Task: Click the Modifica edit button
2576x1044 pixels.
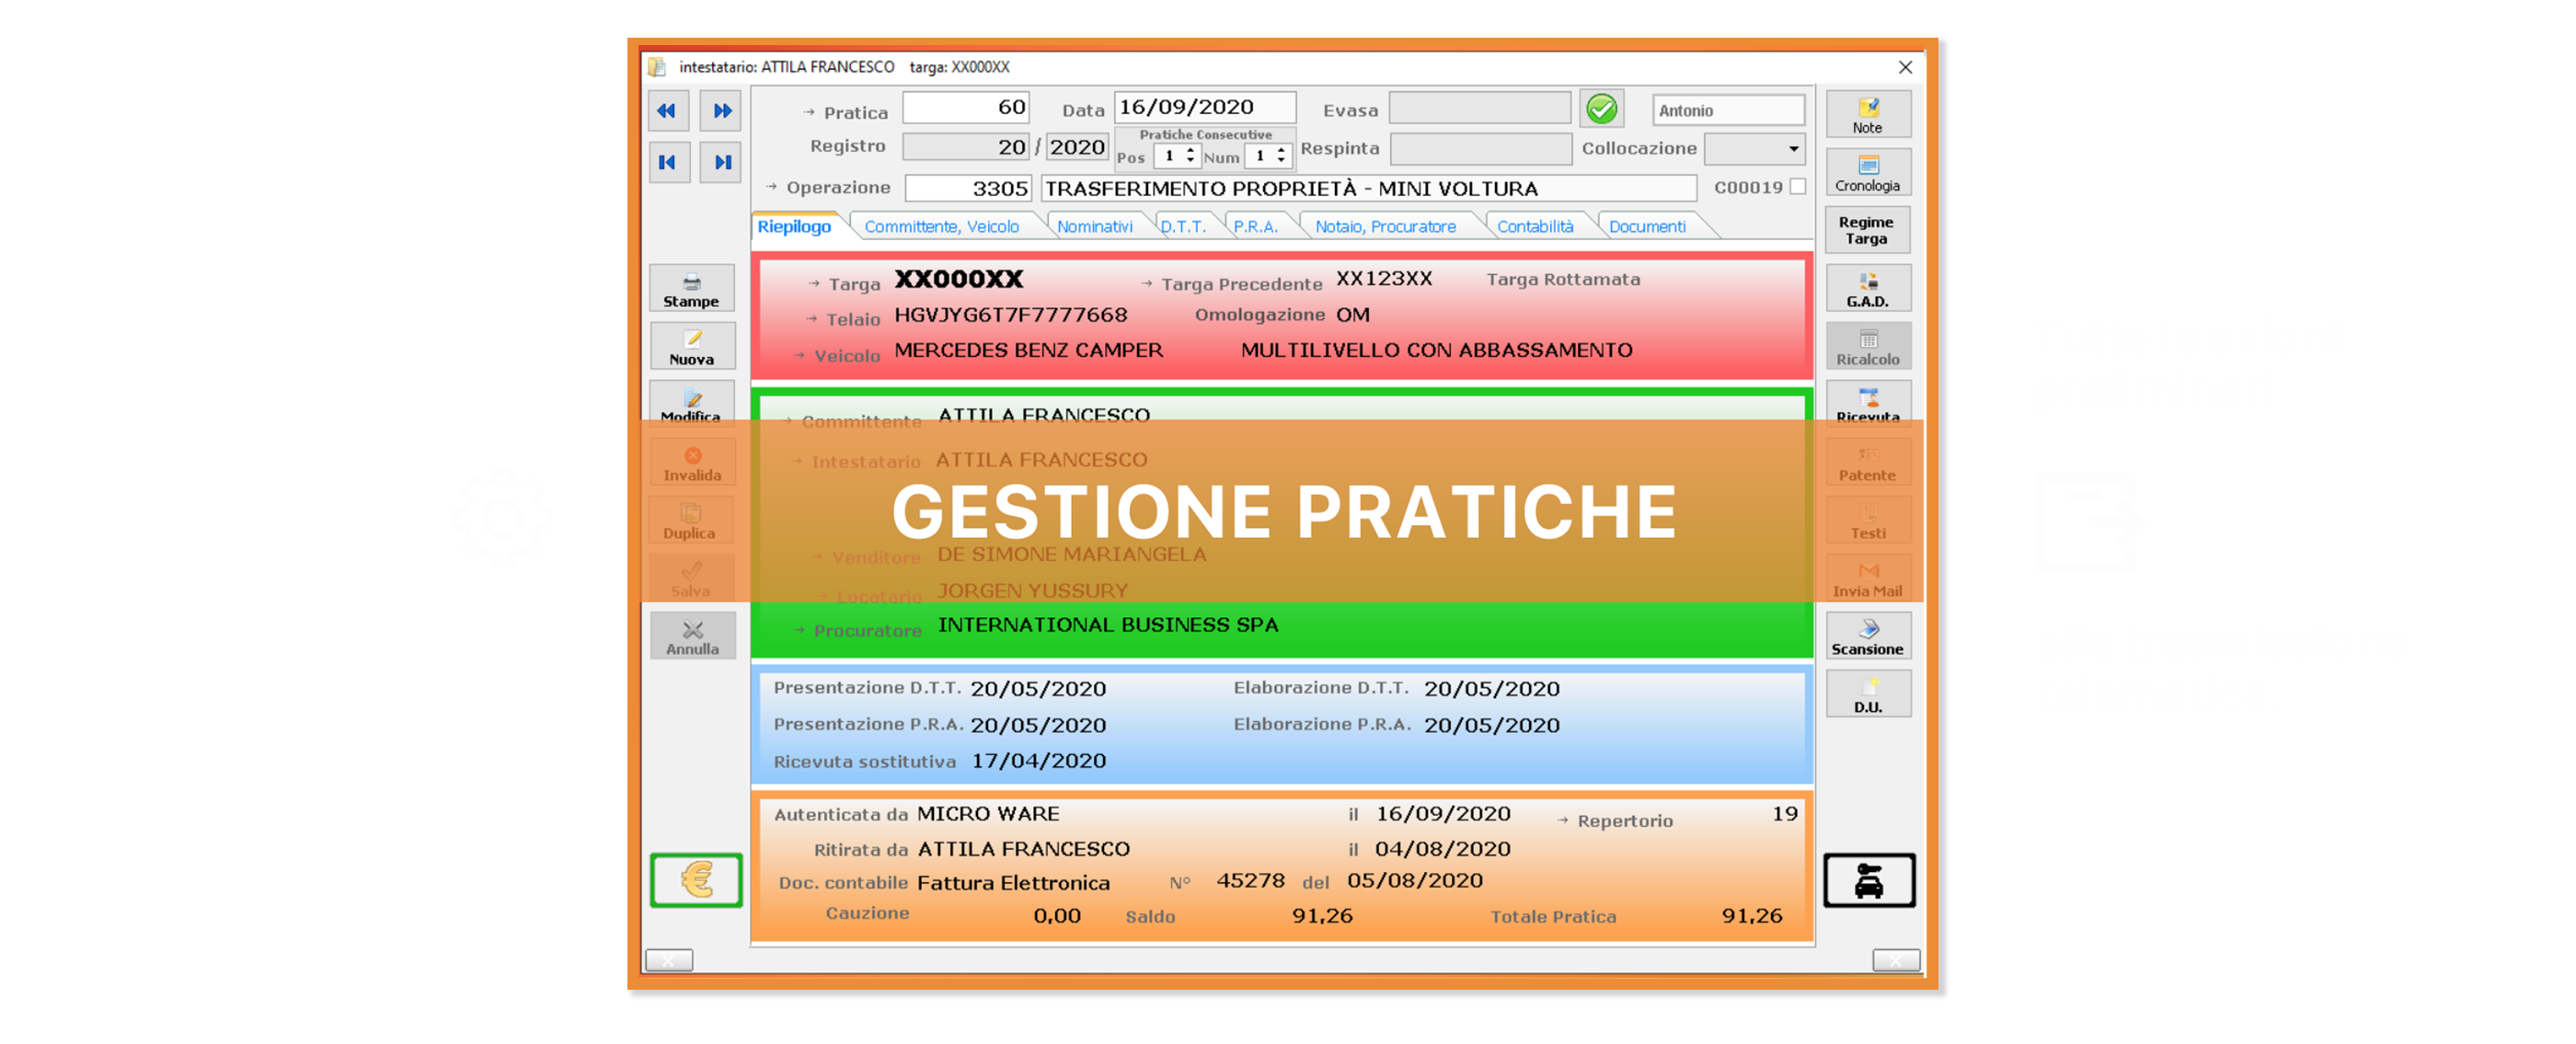Action: (x=691, y=403)
